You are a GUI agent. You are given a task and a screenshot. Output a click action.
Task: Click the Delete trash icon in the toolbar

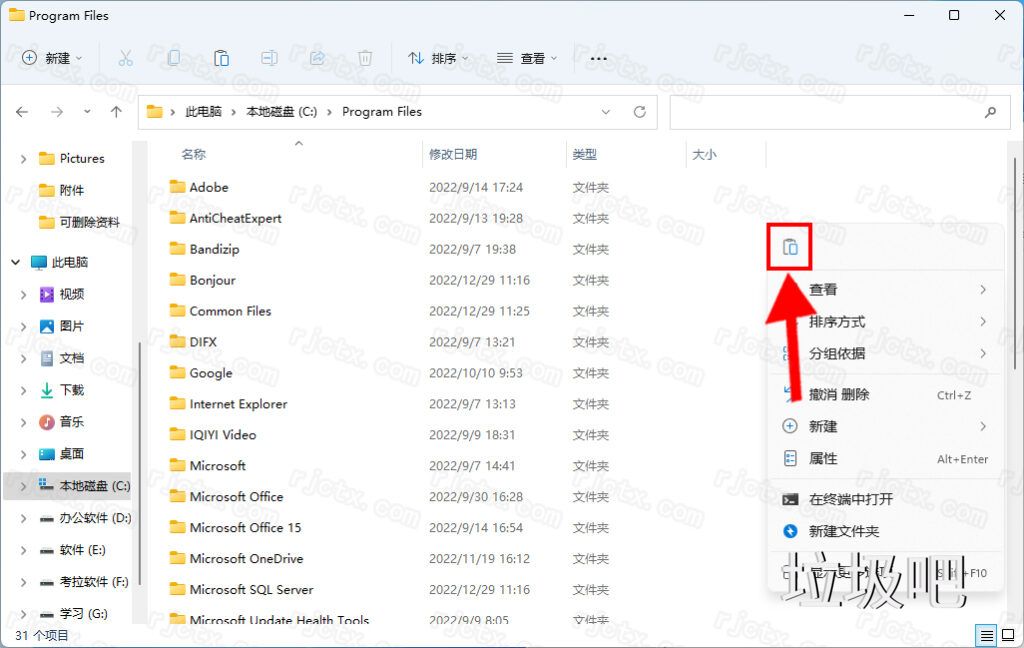[x=364, y=58]
